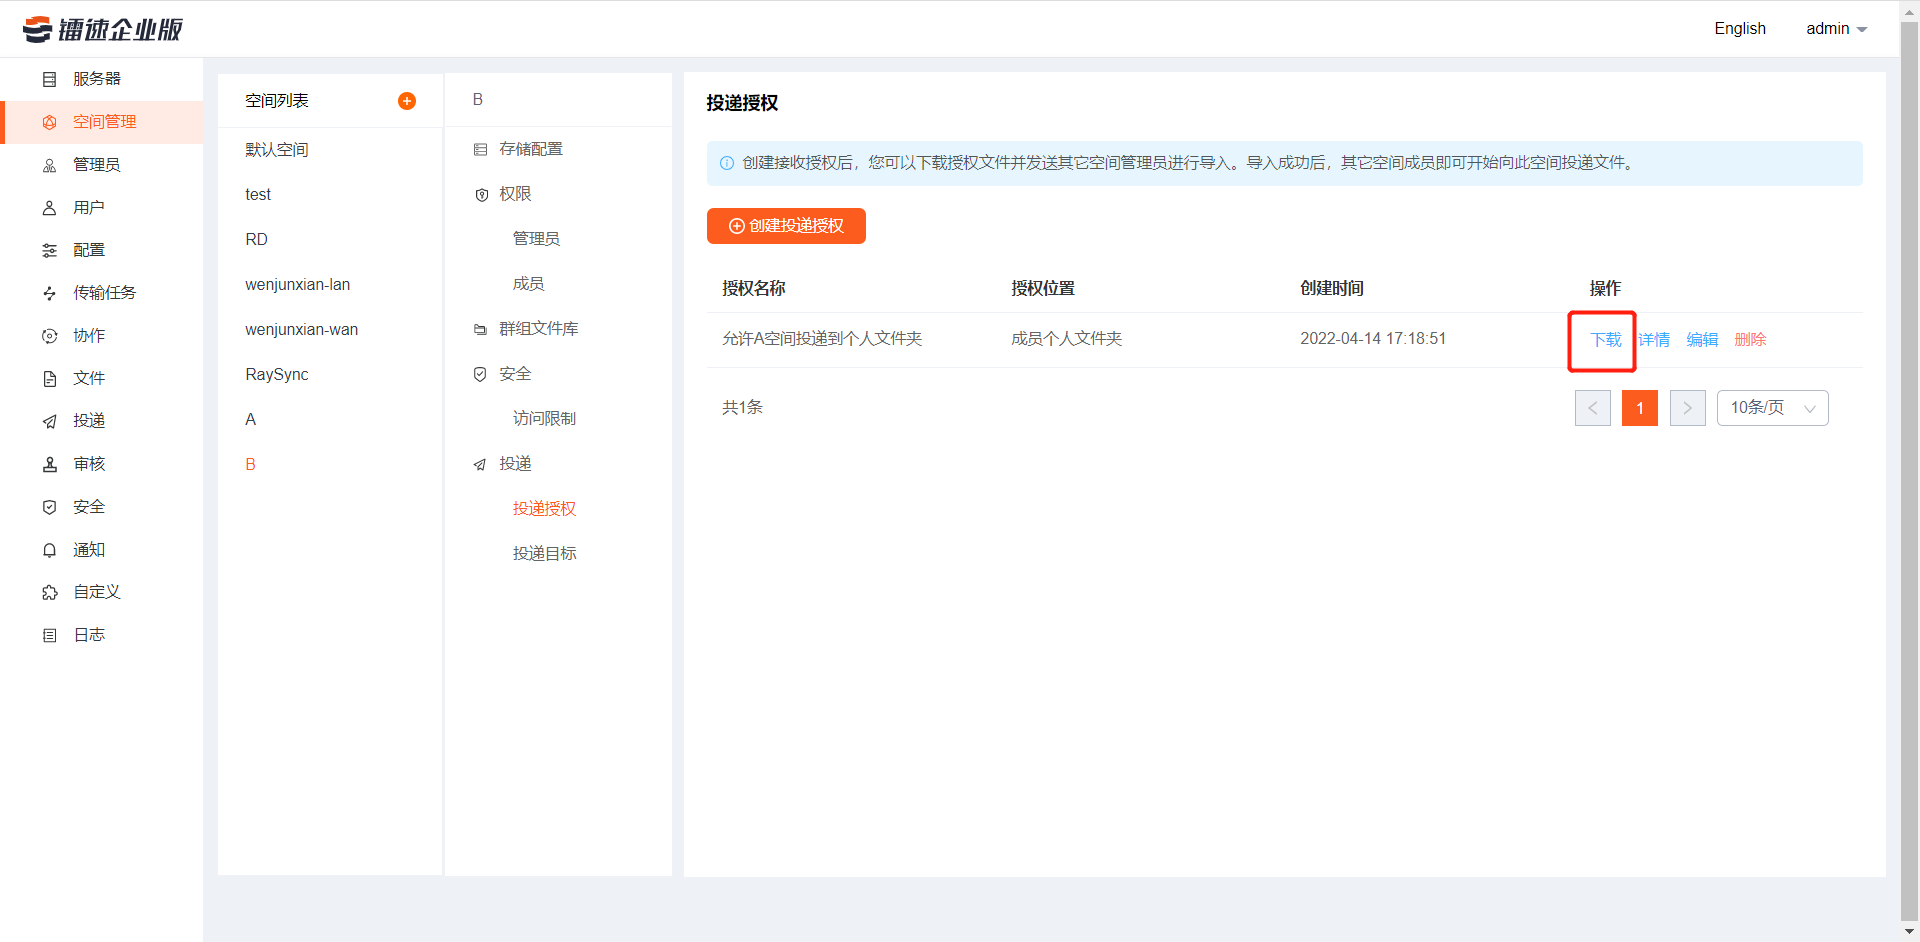This screenshot has width=1920, height=942.
Task: Open the 日志 (Logs) sidebar section
Action: pos(88,634)
